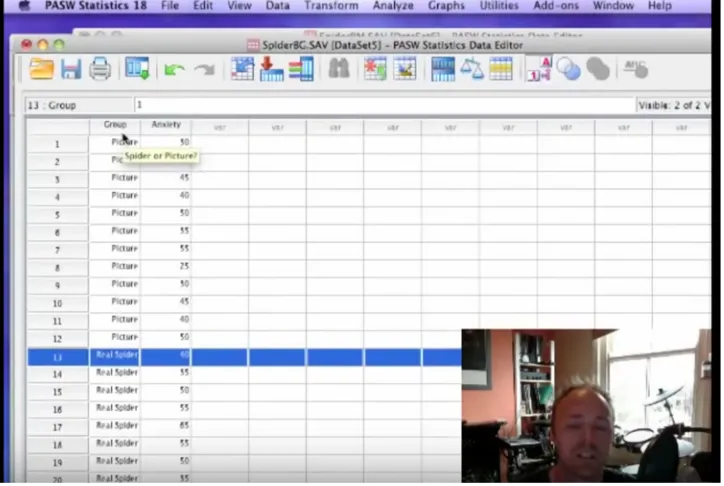Open the Graphs menu
Screen dimensions: 724x486
click(446, 6)
